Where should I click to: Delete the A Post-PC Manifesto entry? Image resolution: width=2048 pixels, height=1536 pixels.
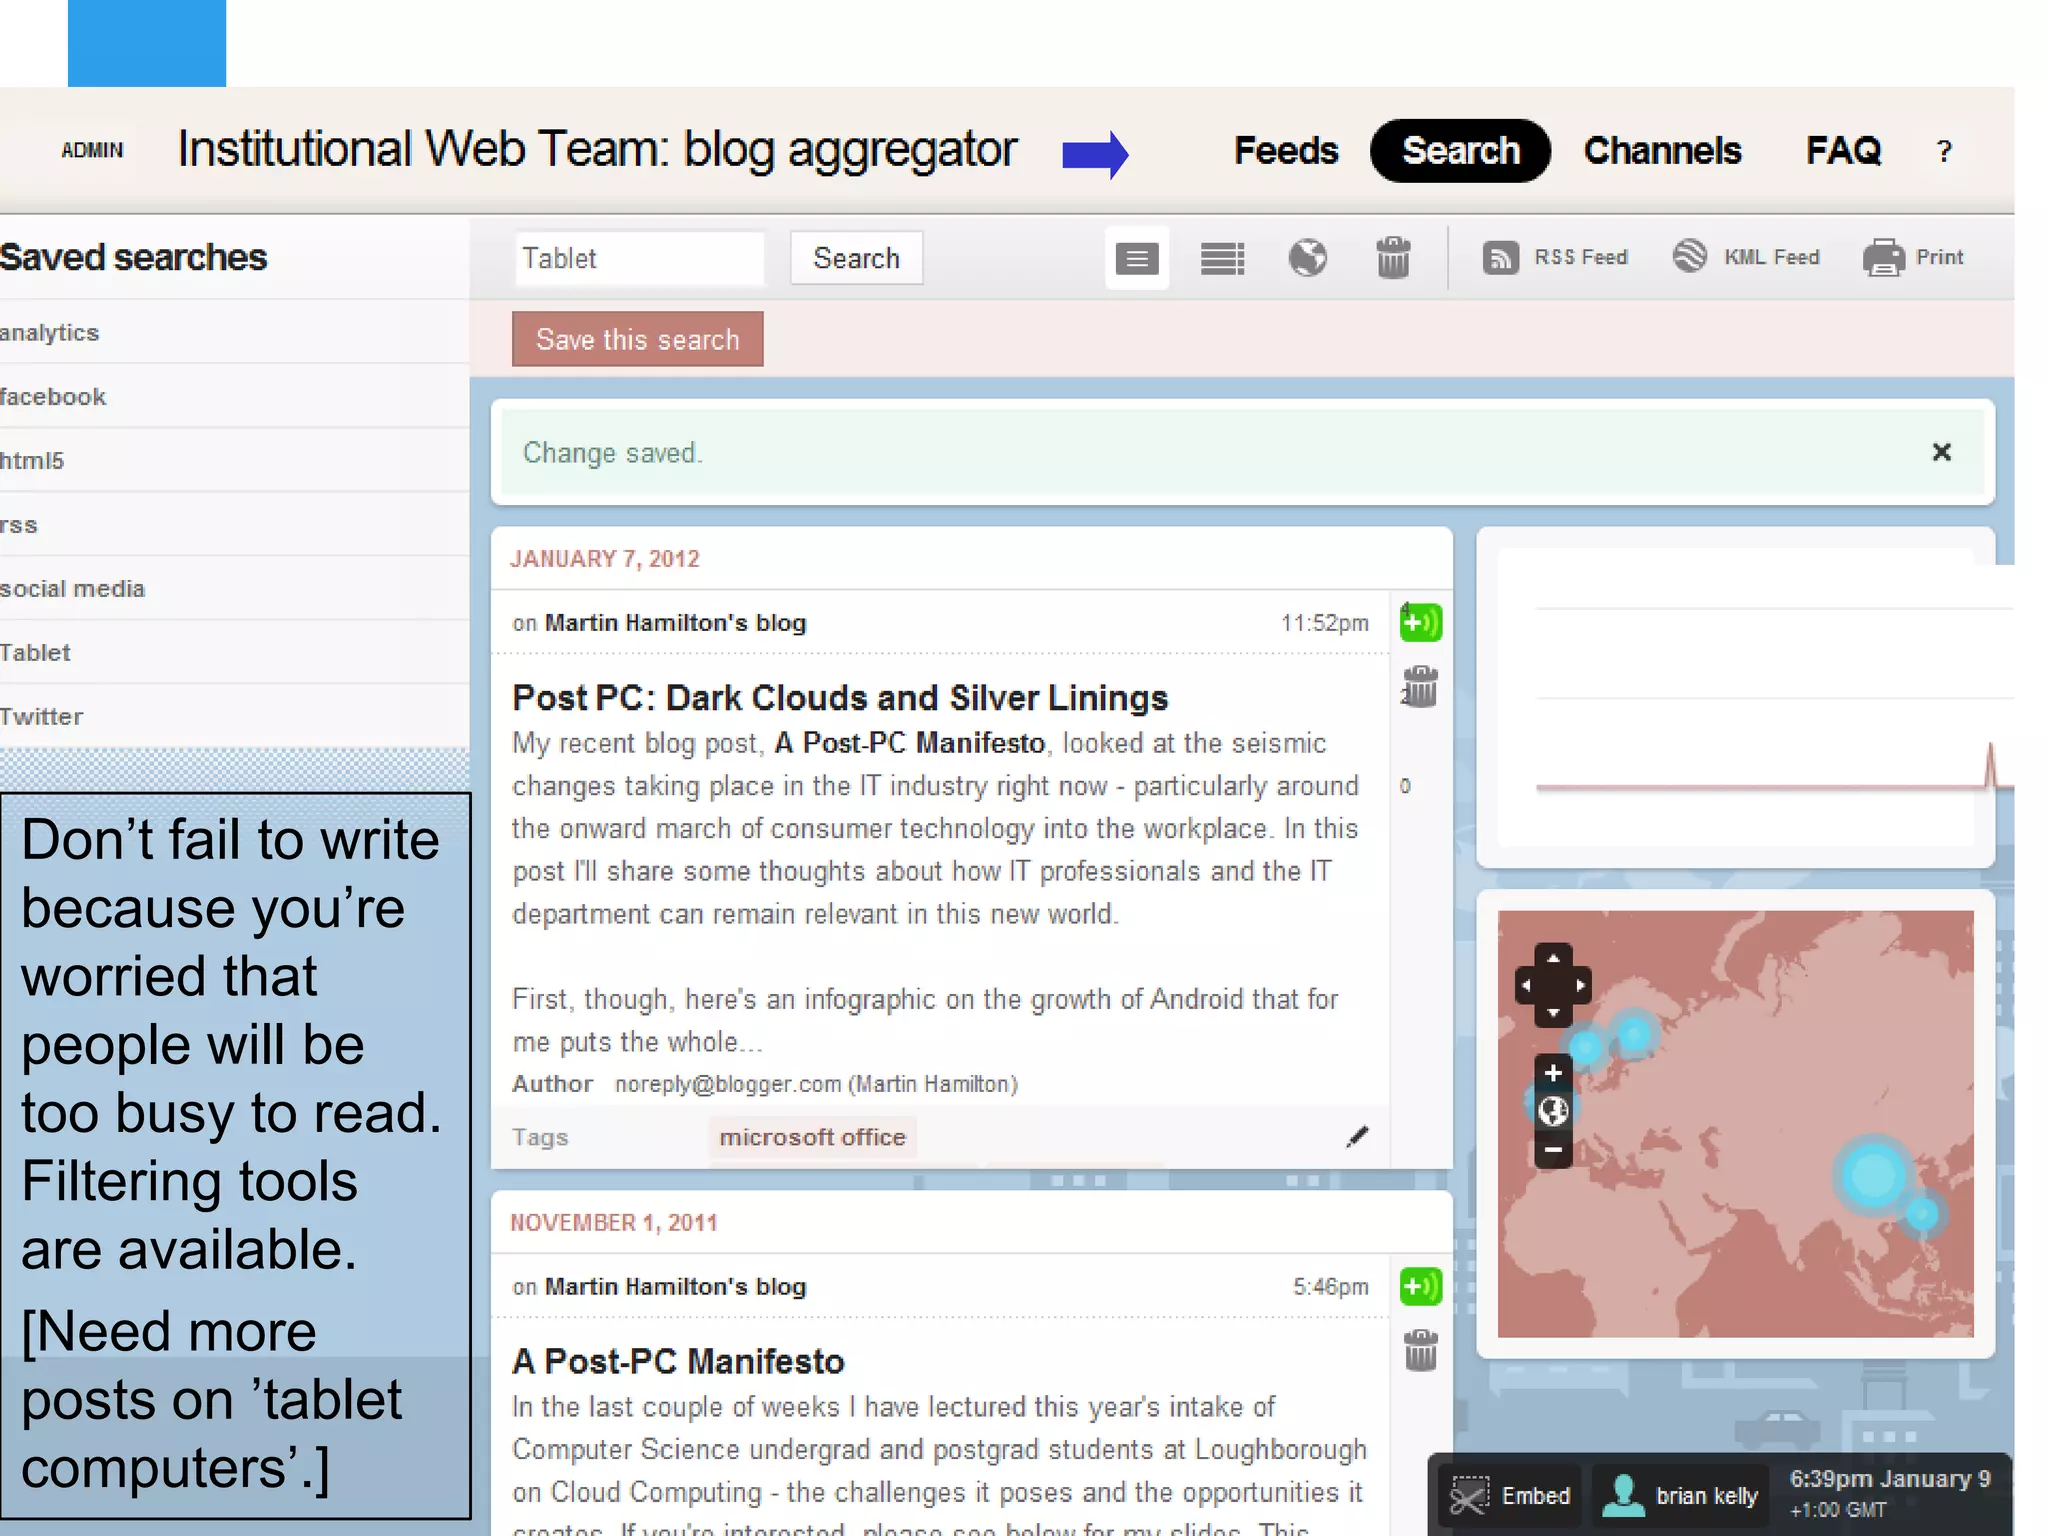click(1420, 1351)
